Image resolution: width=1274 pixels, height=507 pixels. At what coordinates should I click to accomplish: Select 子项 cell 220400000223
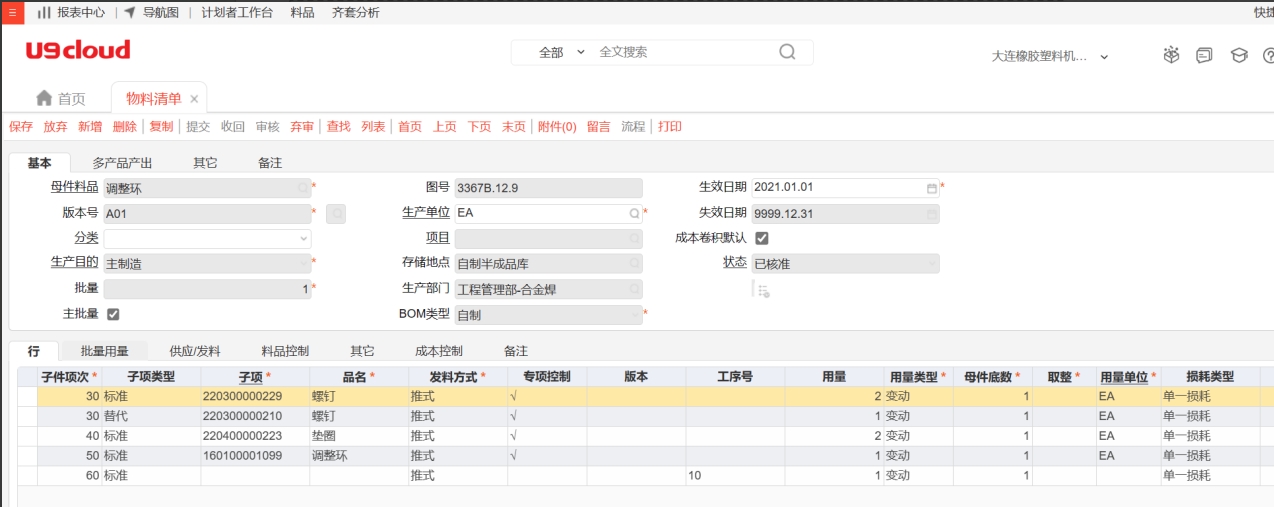255,436
